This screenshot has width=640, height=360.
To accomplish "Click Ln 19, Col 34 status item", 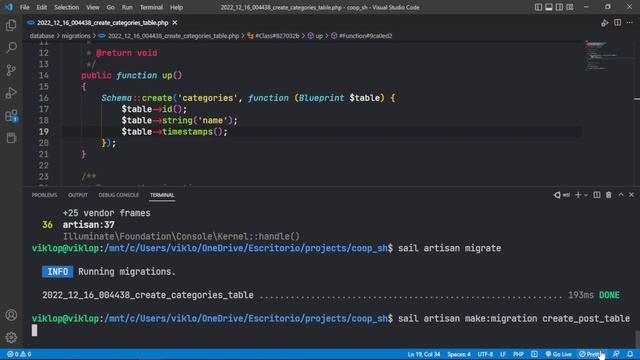I will pos(424,354).
